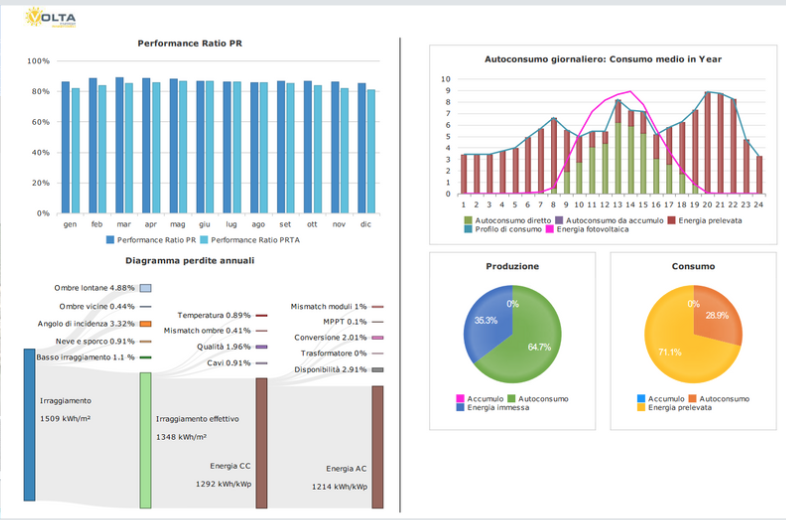
Task: Click the MPPT 0.1% label
Action: click(345, 322)
